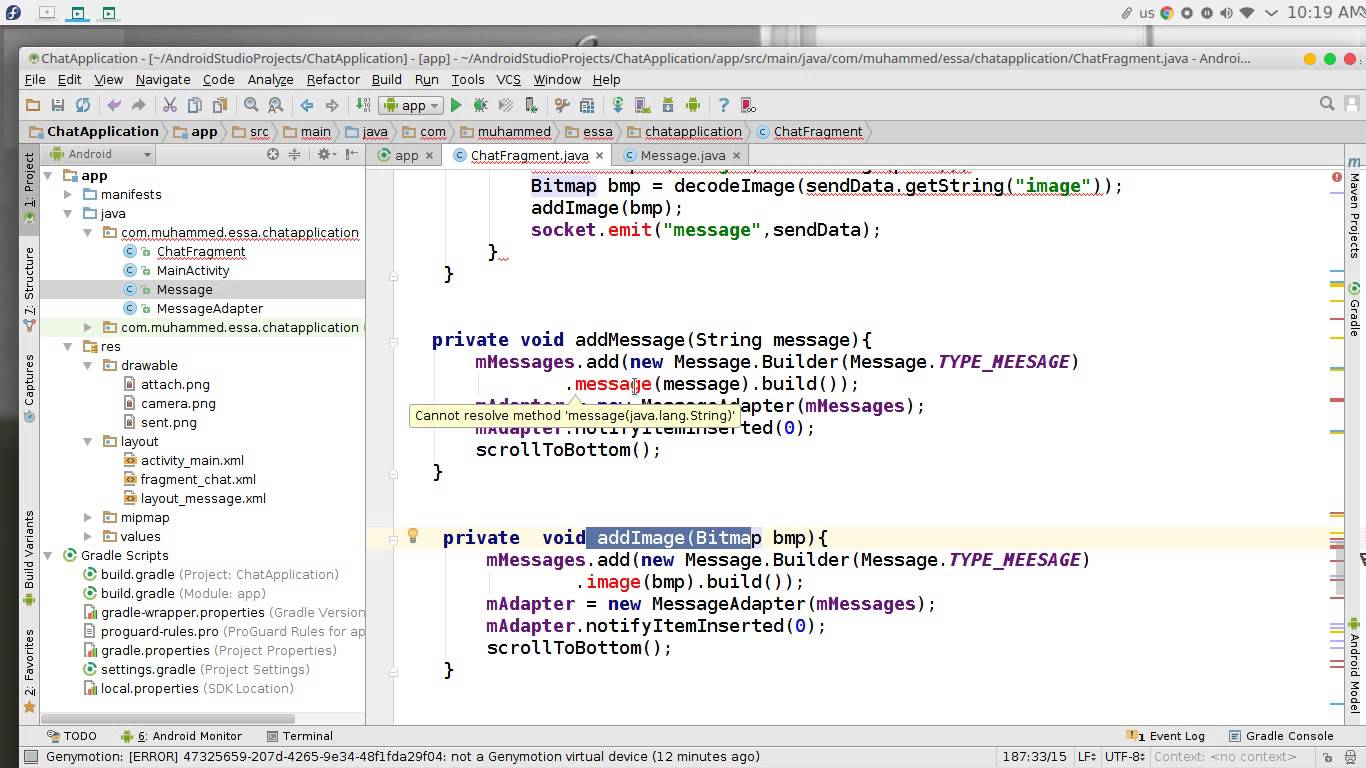Viewport: 1366px width, 768px height.
Task: Click the Undo arrow icon
Action: click(x=115, y=104)
